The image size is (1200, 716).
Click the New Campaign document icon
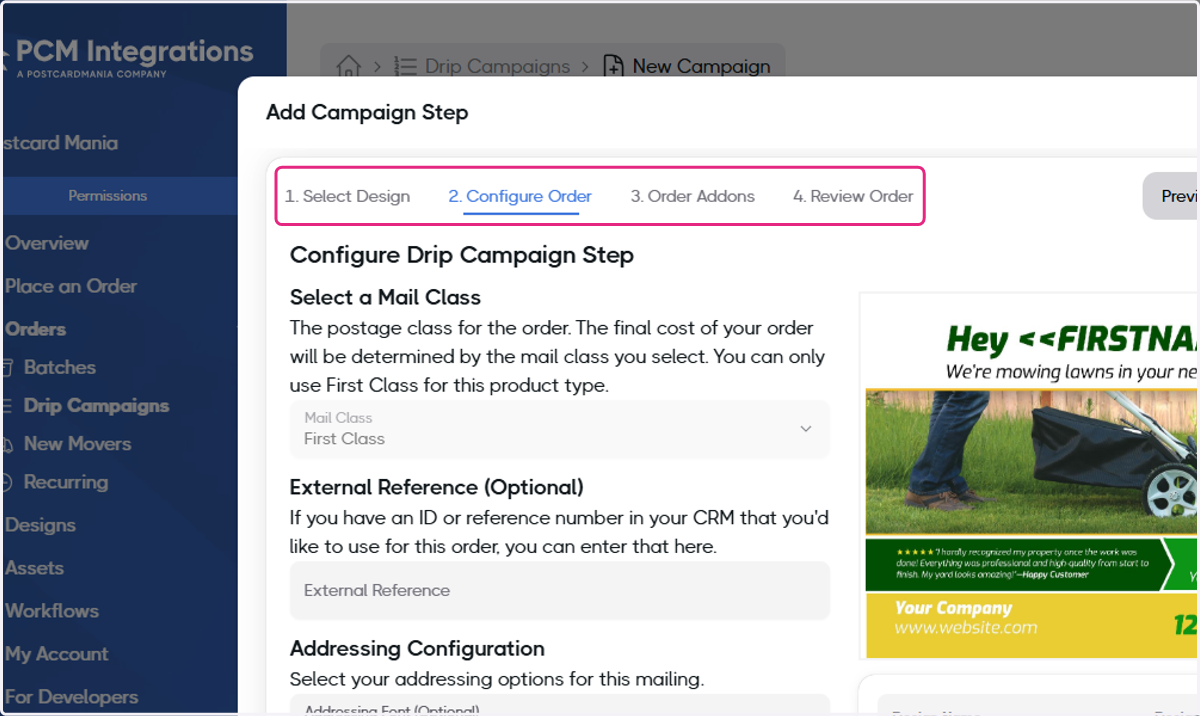click(x=613, y=66)
